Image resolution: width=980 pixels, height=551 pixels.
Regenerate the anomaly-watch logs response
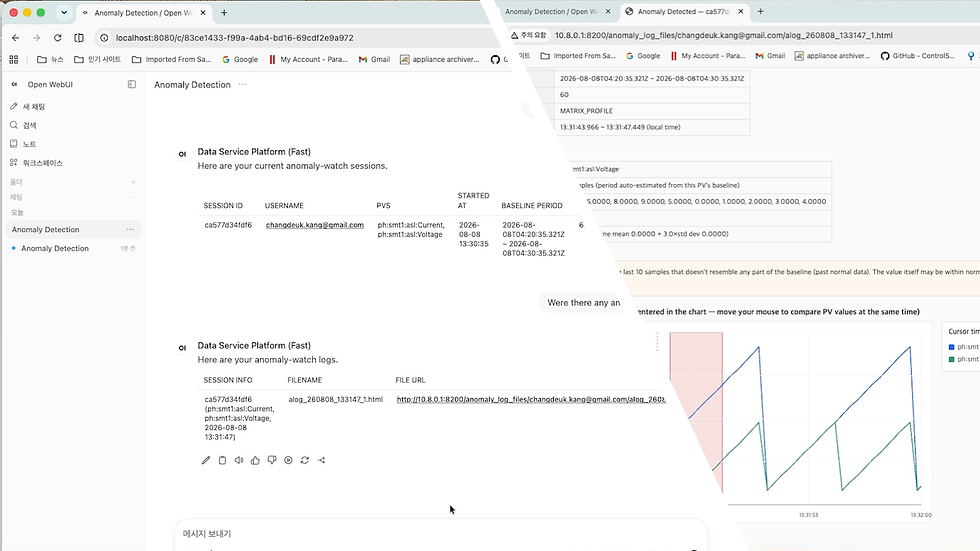(305, 460)
